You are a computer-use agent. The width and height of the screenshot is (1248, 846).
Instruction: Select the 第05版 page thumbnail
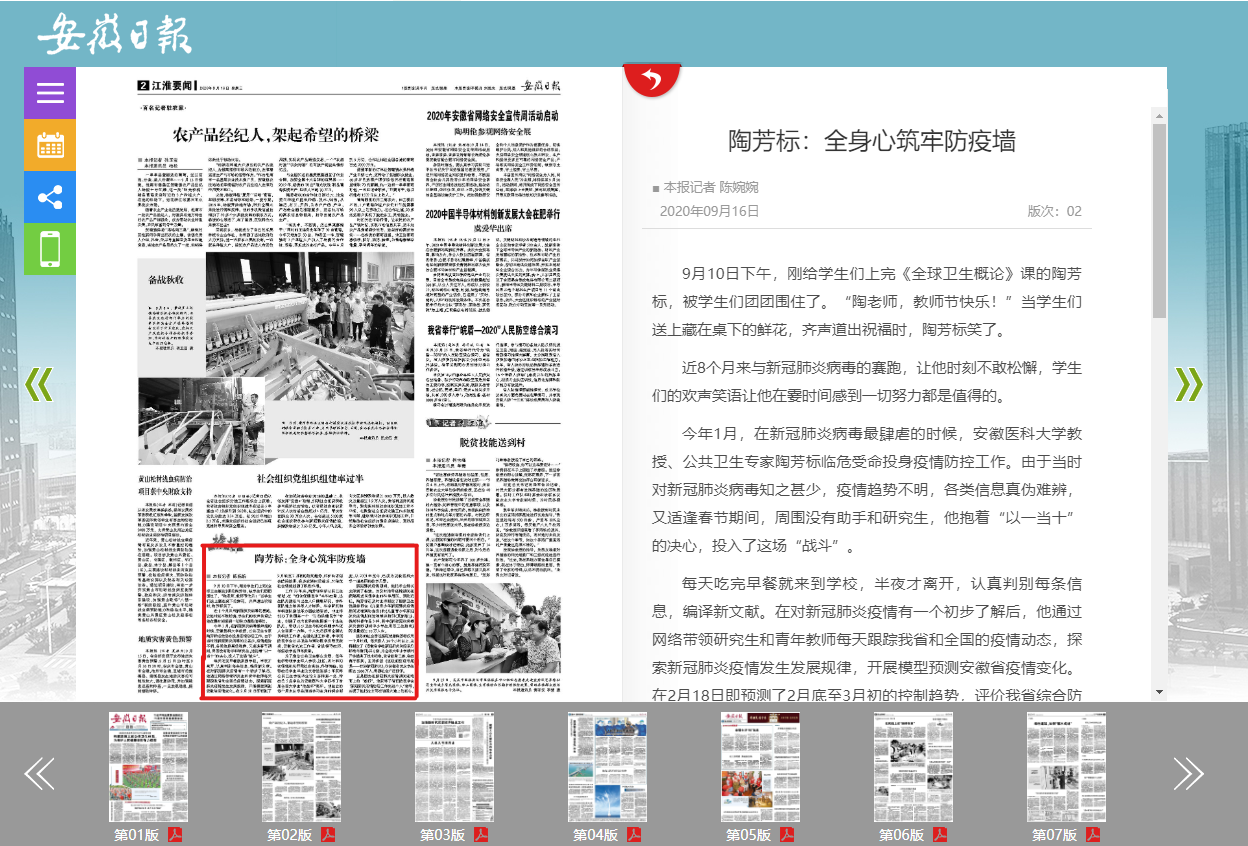[x=760, y=767]
